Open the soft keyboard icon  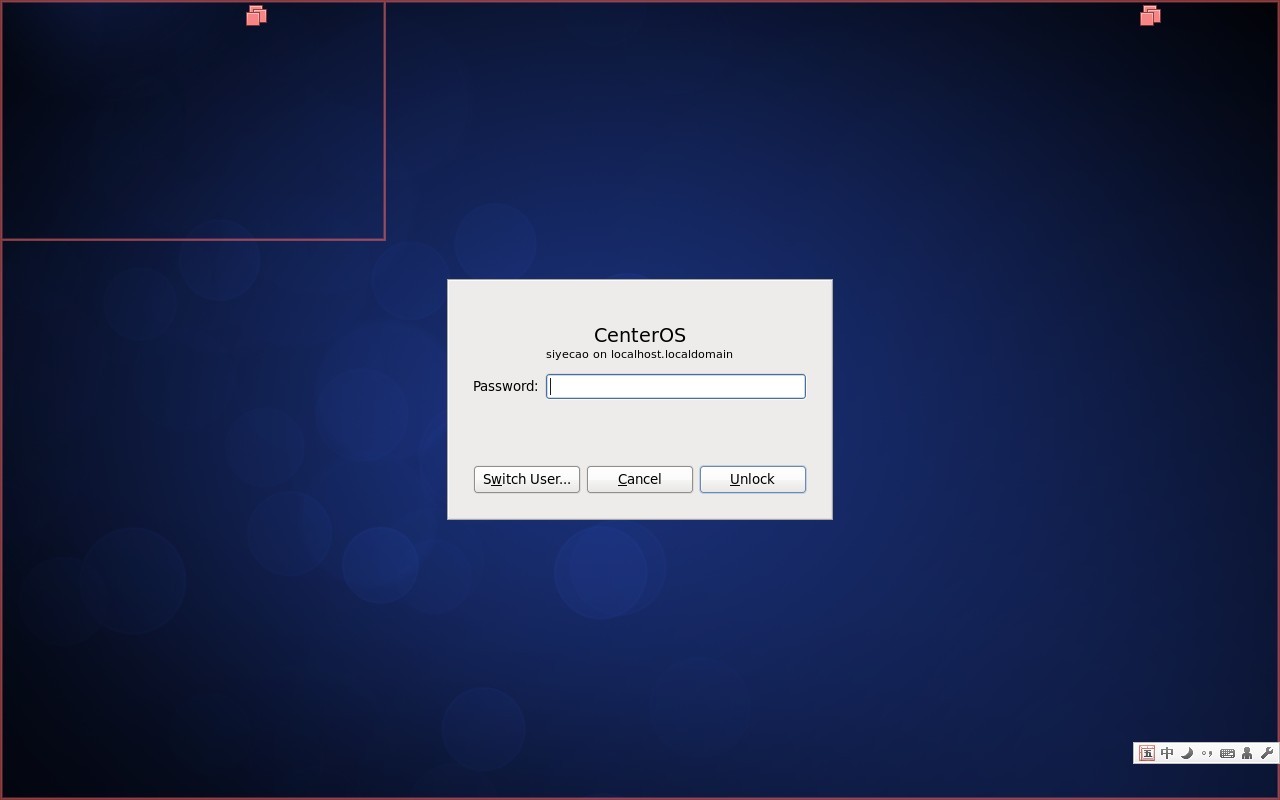[x=1227, y=753]
